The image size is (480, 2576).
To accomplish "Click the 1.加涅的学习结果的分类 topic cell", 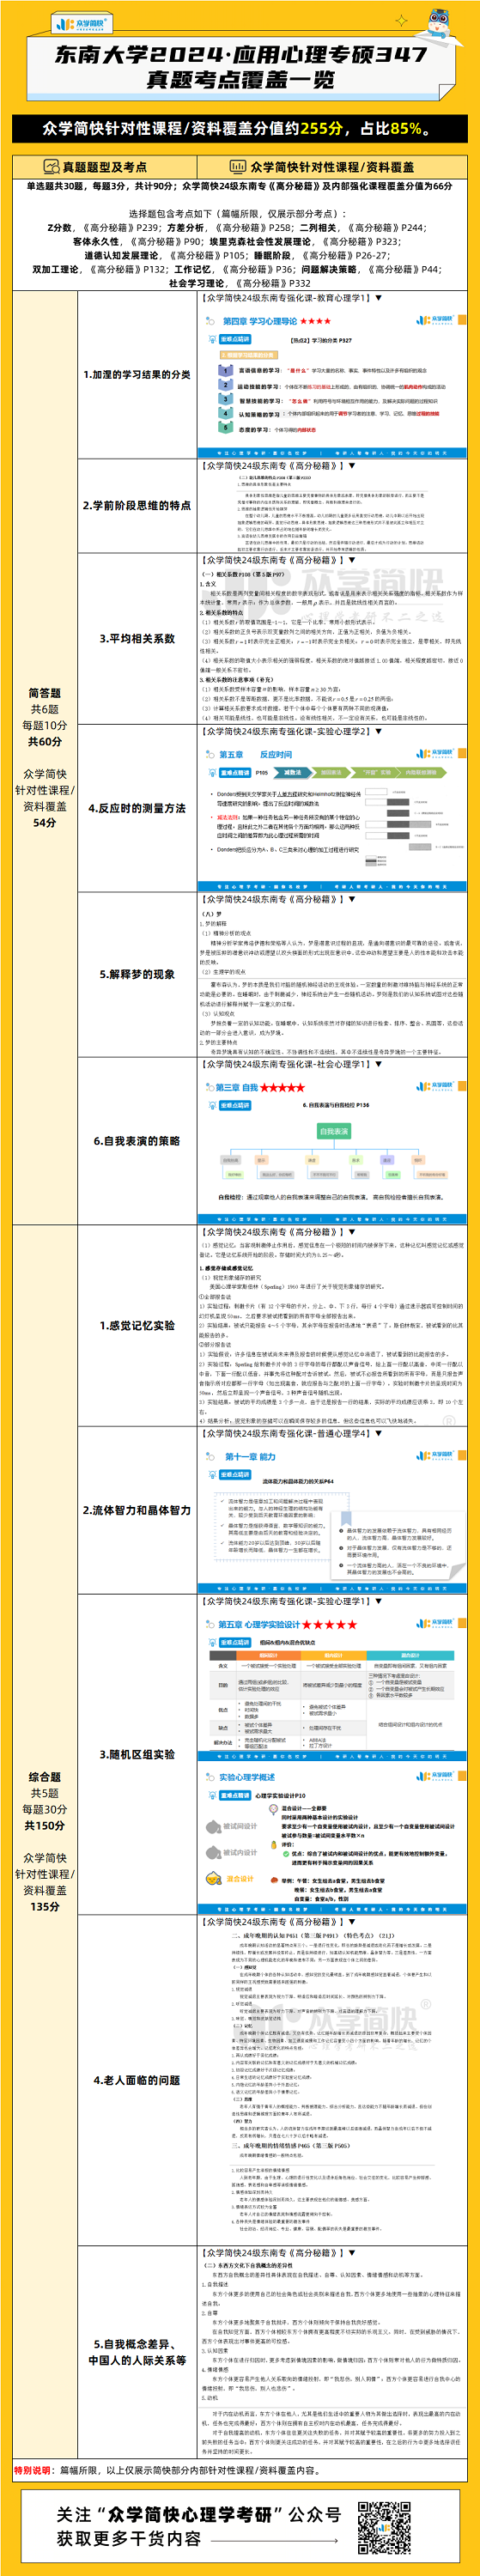I will coord(137,374).
